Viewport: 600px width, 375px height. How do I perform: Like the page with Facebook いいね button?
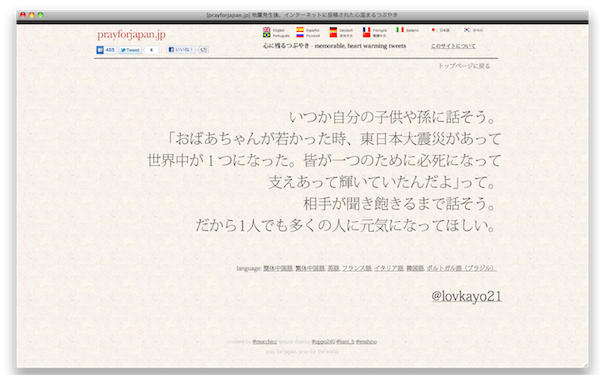(181, 49)
